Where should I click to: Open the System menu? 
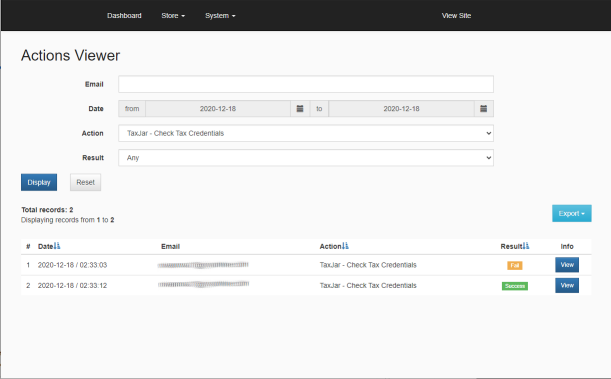(220, 16)
